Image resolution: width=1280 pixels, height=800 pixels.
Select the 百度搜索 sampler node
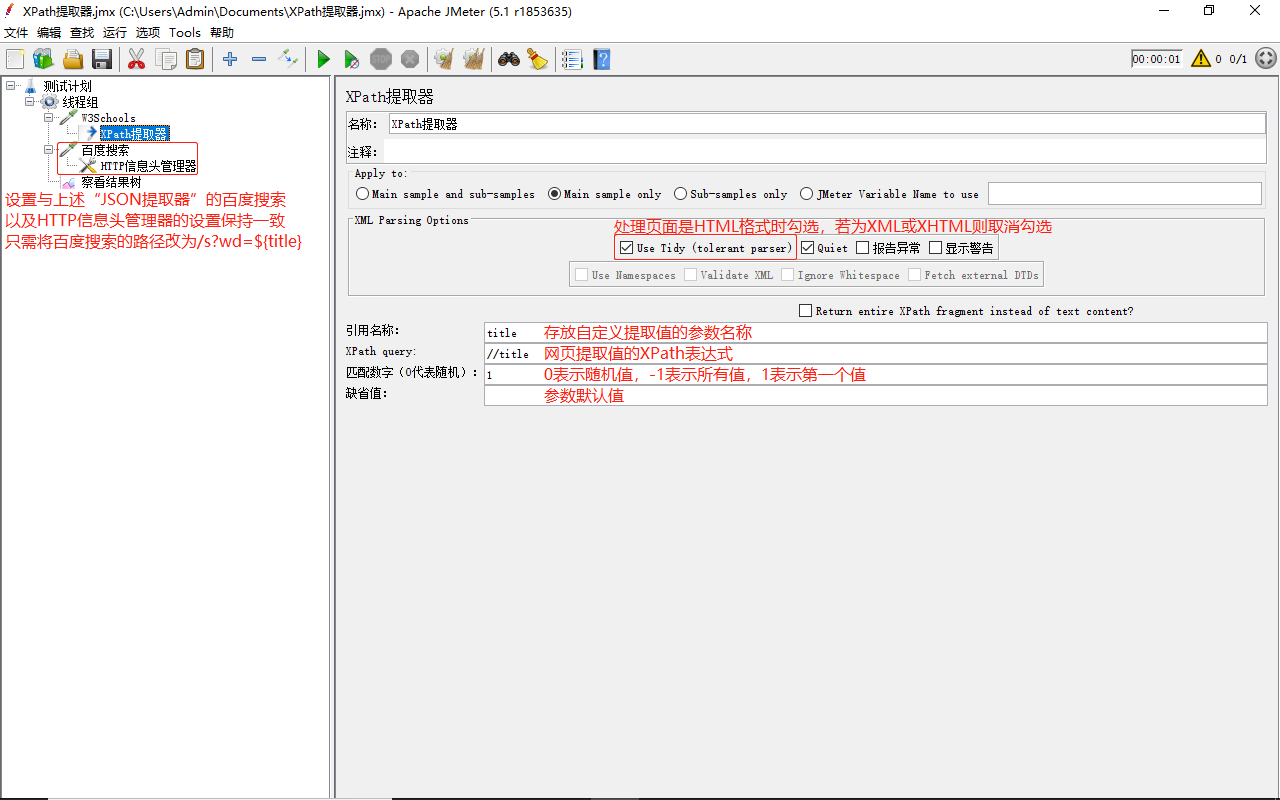pos(105,150)
